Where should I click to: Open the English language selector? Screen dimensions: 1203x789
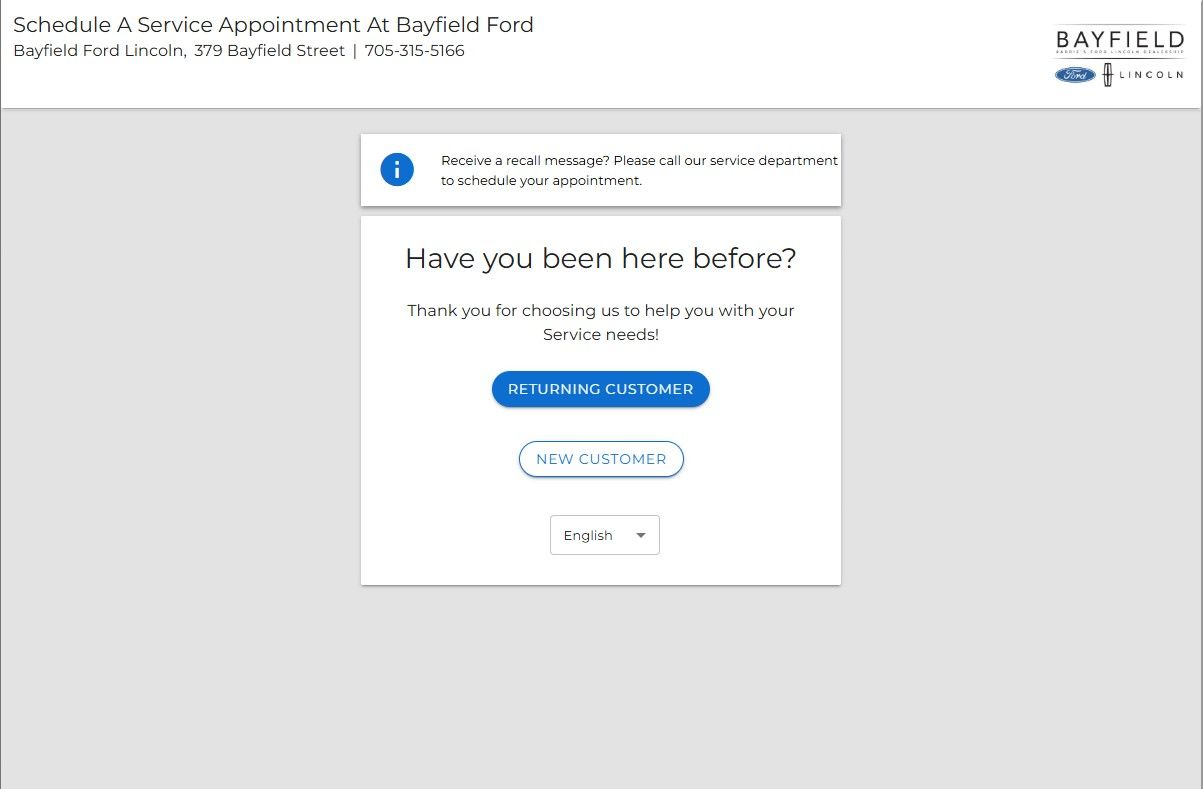604,535
